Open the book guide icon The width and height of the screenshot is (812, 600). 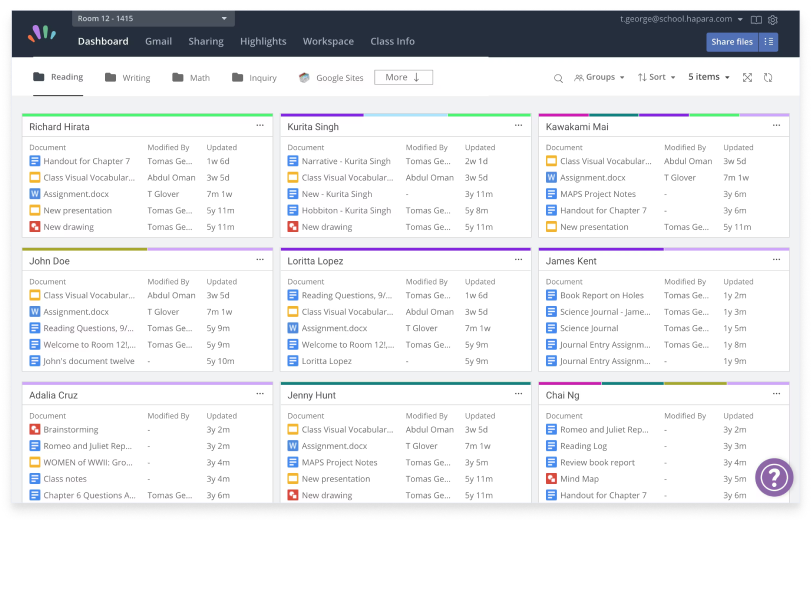point(756,20)
